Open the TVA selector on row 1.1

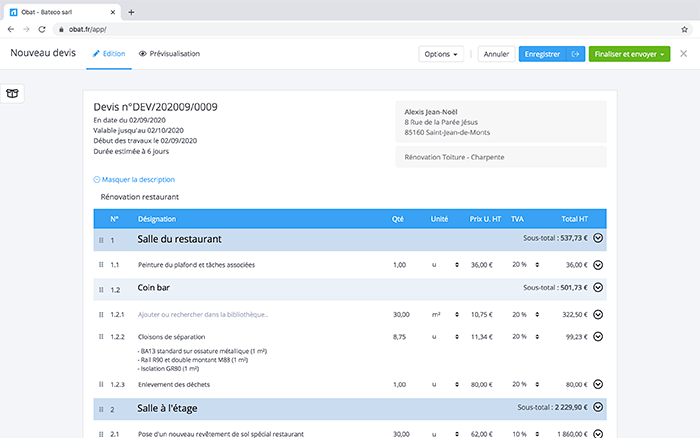point(537,265)
